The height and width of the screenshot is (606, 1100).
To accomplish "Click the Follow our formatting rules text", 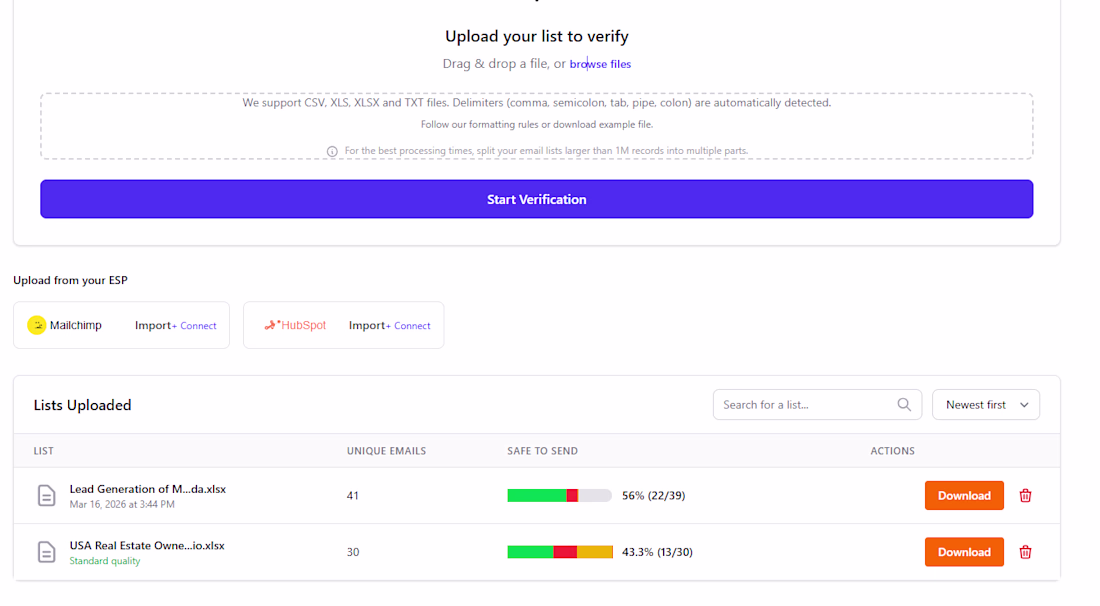I will (x=537, y=124).
